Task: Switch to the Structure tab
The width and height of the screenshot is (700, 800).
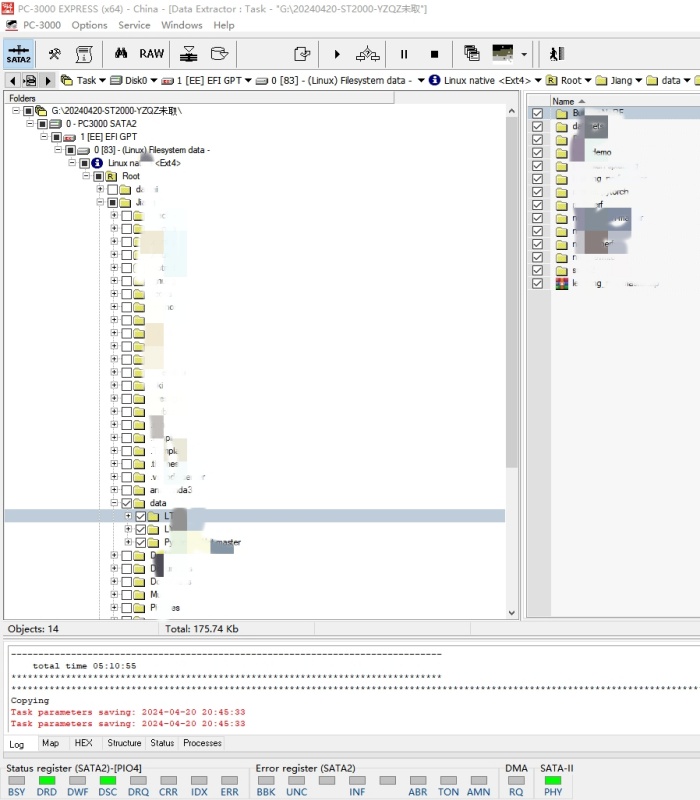Action: (x=124, y=743)
